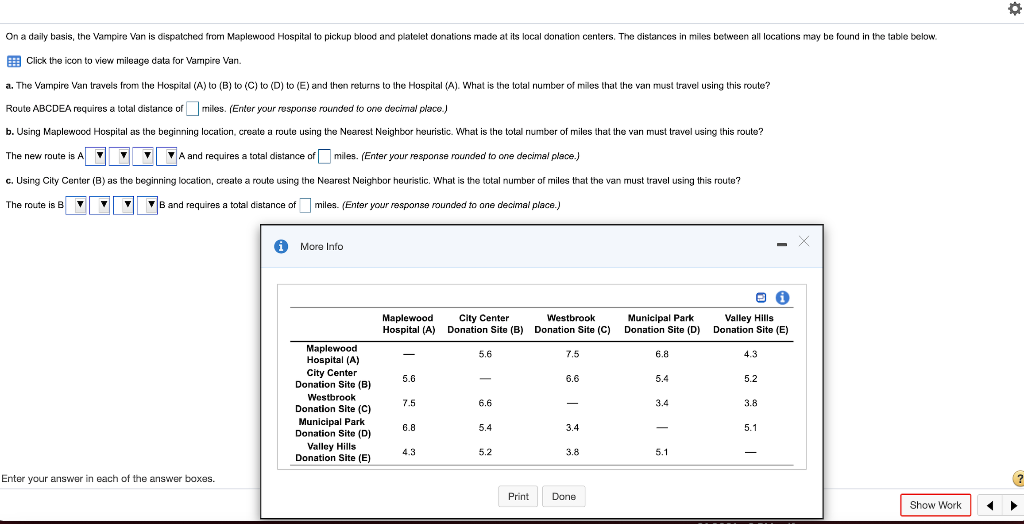1024x524 pixels.
Task: Click the Print button
Action: (518, 497)
